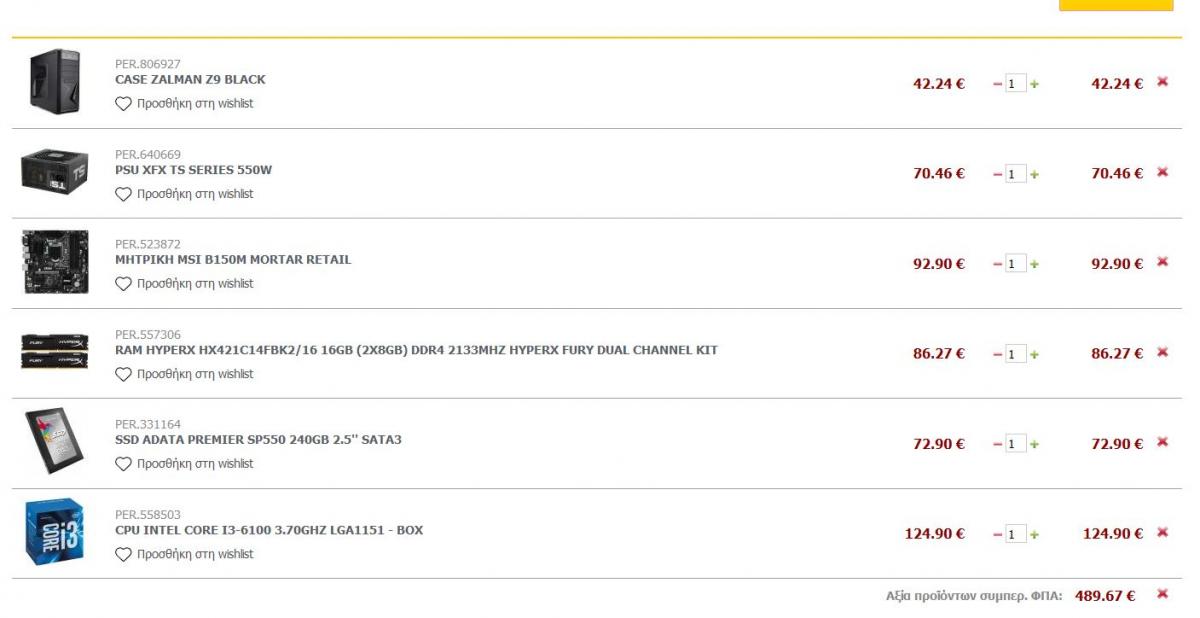This screenshot has height=618, width=1200.
Task: Decrease quantity of PSU XFX TS 550W
Action: pos(997,174)
